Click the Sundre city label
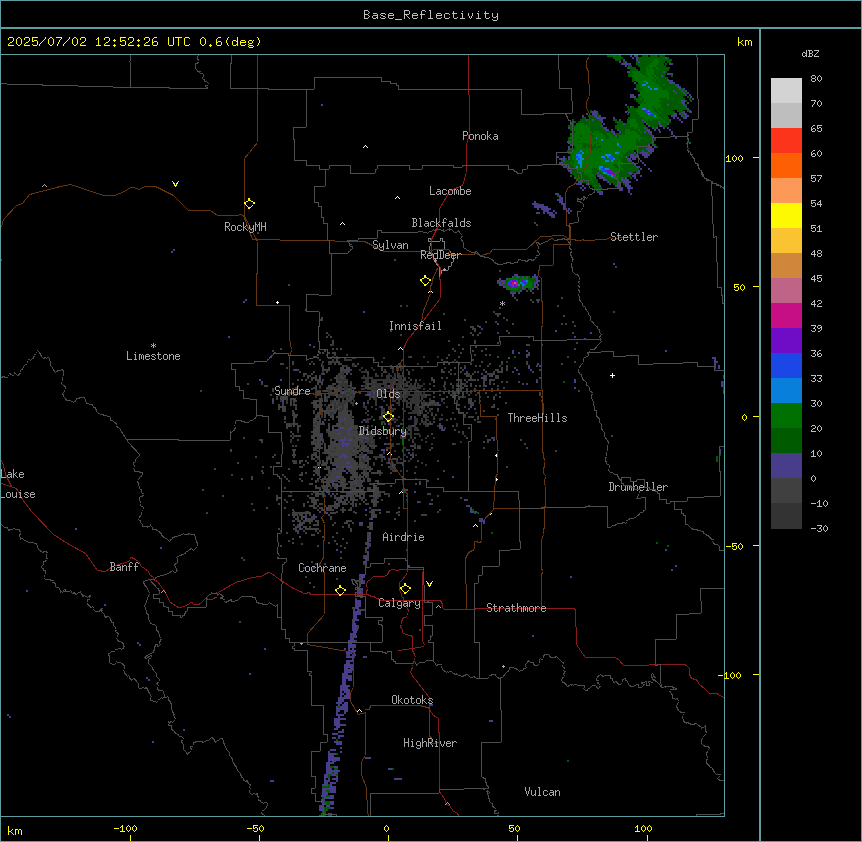This screenshot has width=862, height=842. (x=292, y=391)
